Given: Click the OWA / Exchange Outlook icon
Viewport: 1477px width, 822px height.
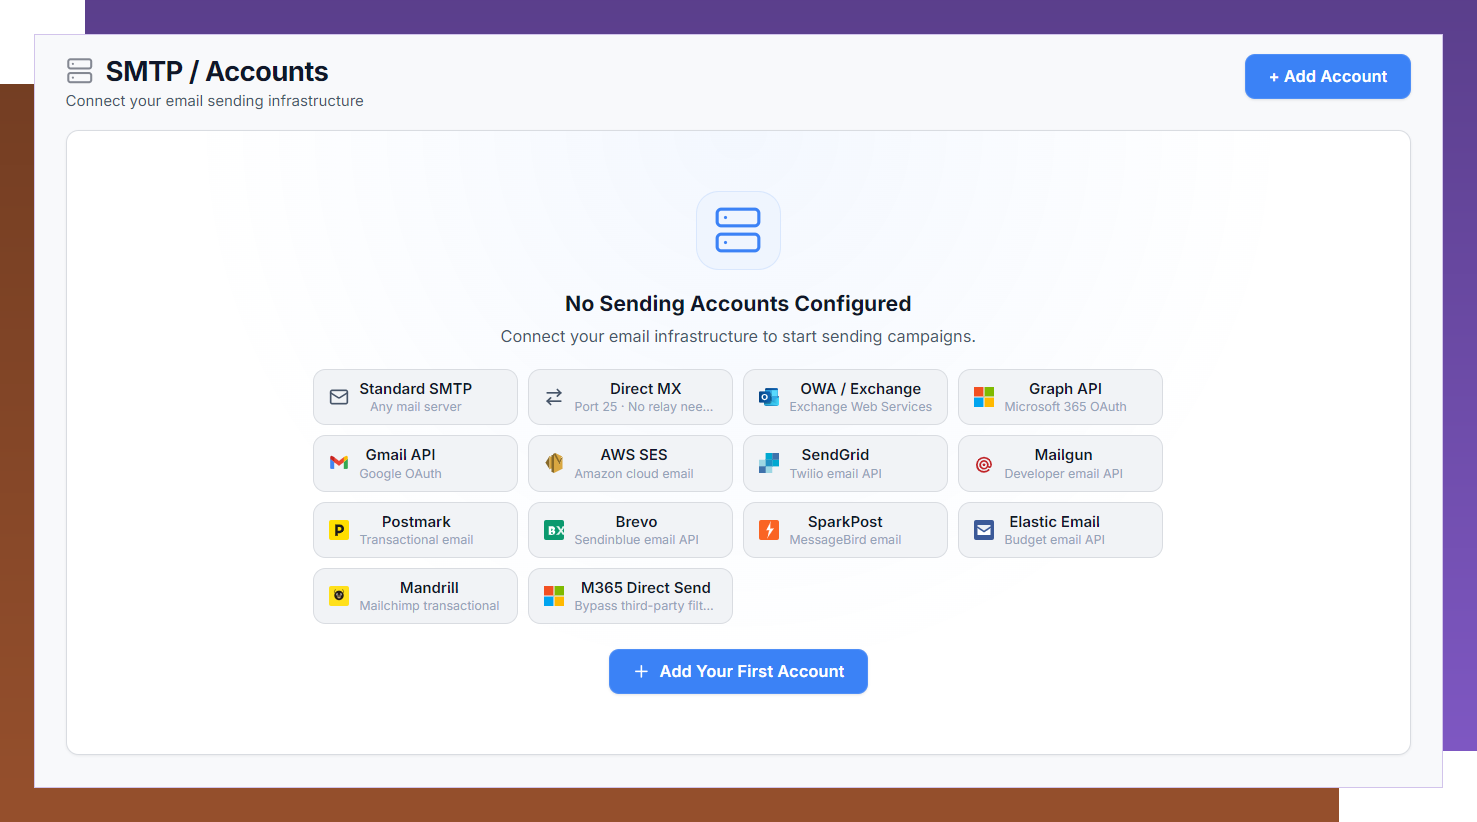Looking at the screenshot, I should click(768, 397).
